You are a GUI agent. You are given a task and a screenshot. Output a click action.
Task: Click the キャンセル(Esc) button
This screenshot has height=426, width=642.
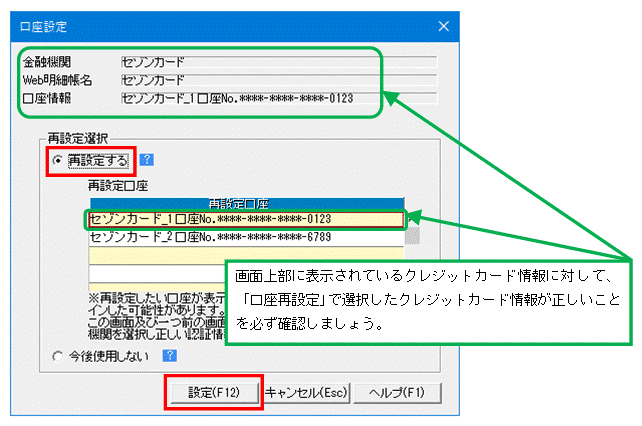pos(306,393)
